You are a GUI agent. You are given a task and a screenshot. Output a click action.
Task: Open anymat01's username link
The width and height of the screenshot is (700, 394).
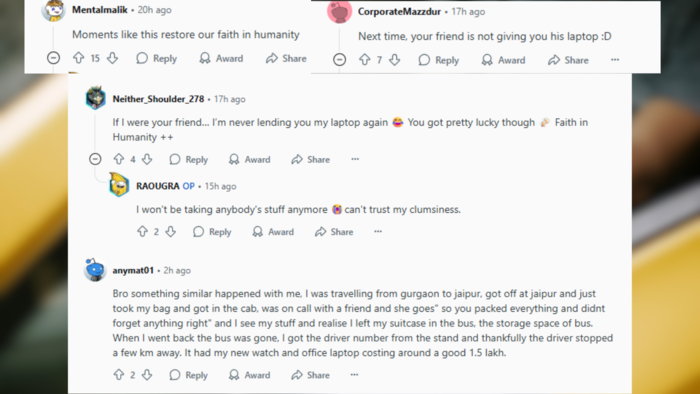click(x=133, y=270)
